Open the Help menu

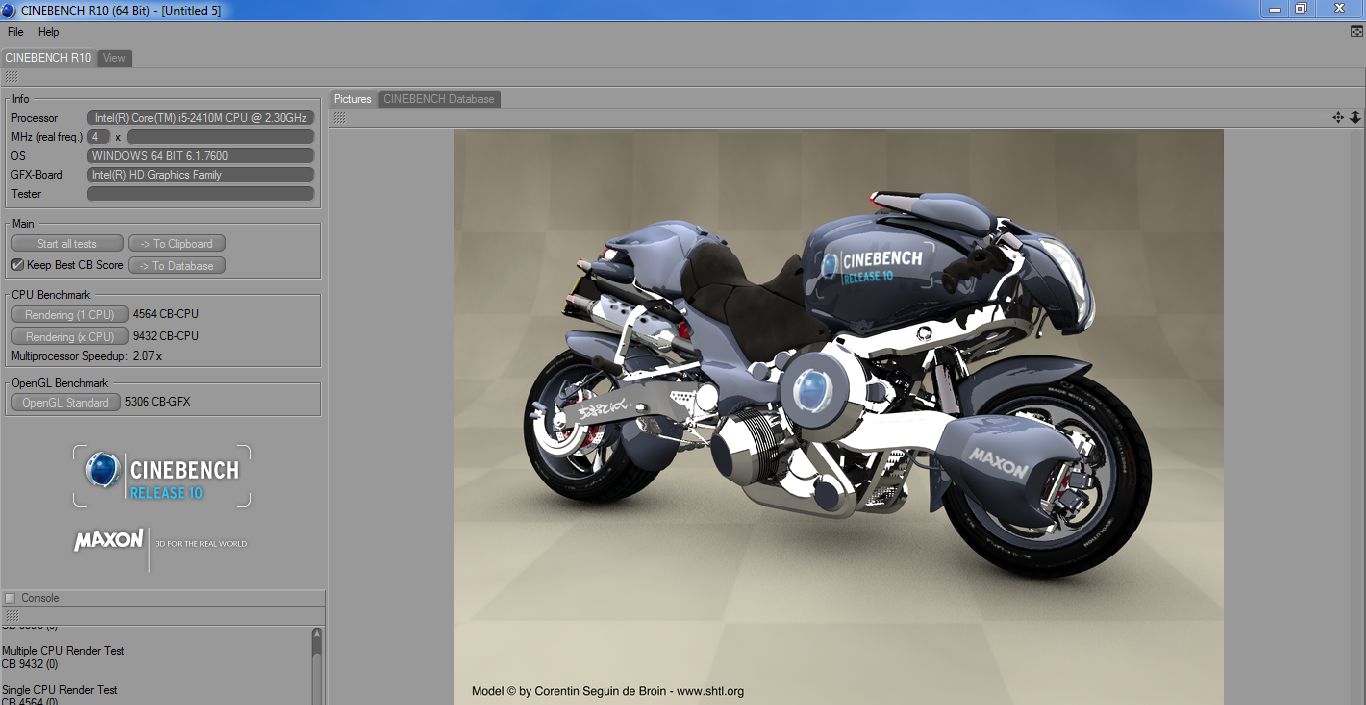[49, 32]
